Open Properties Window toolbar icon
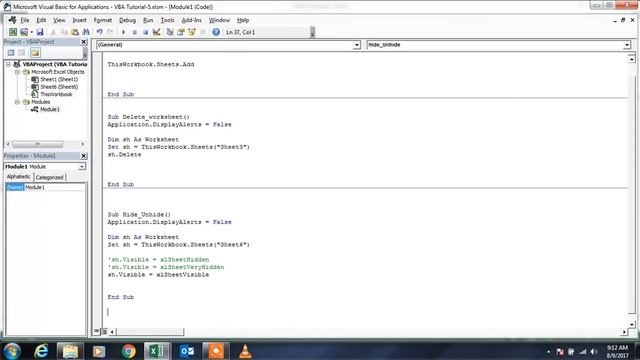This screenshot has width=640, height=360. [x=181, y=32]
